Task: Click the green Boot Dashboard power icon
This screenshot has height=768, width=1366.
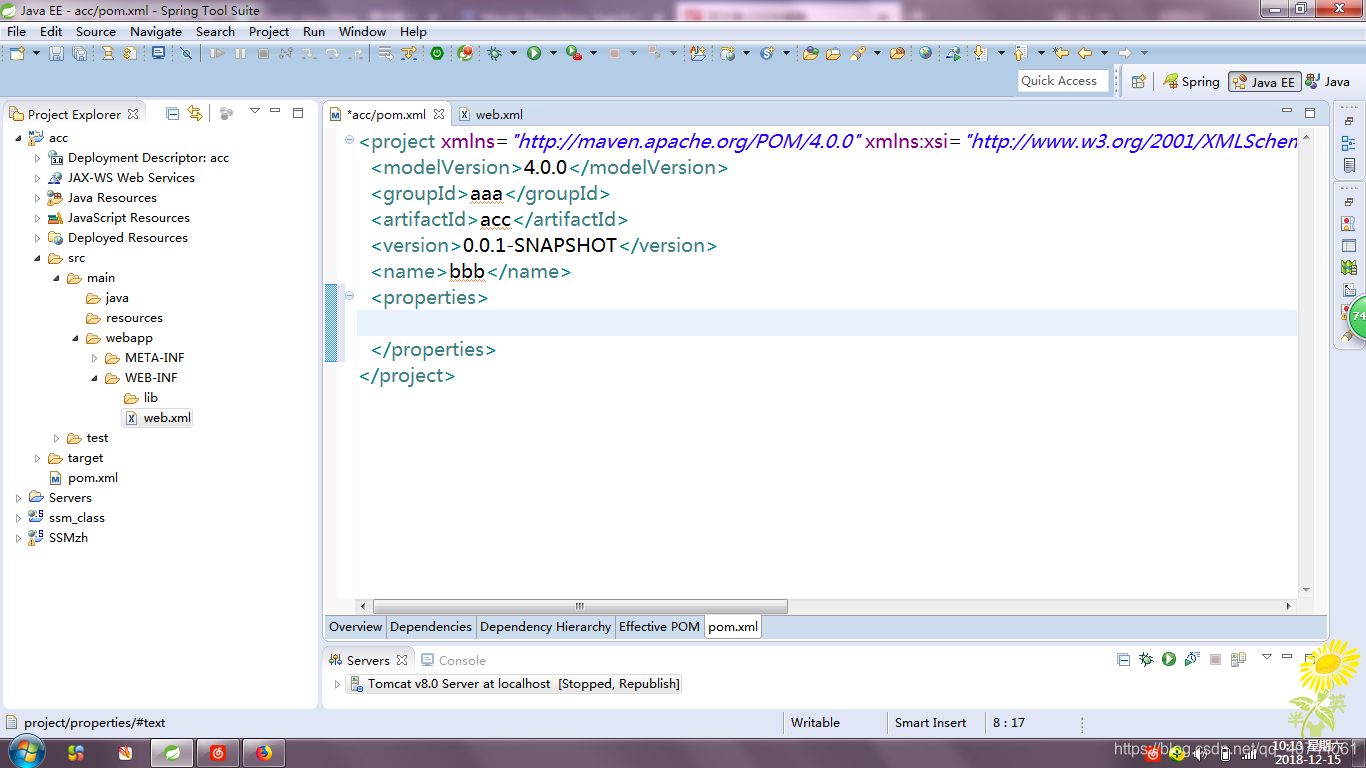Action: point(437,53)
